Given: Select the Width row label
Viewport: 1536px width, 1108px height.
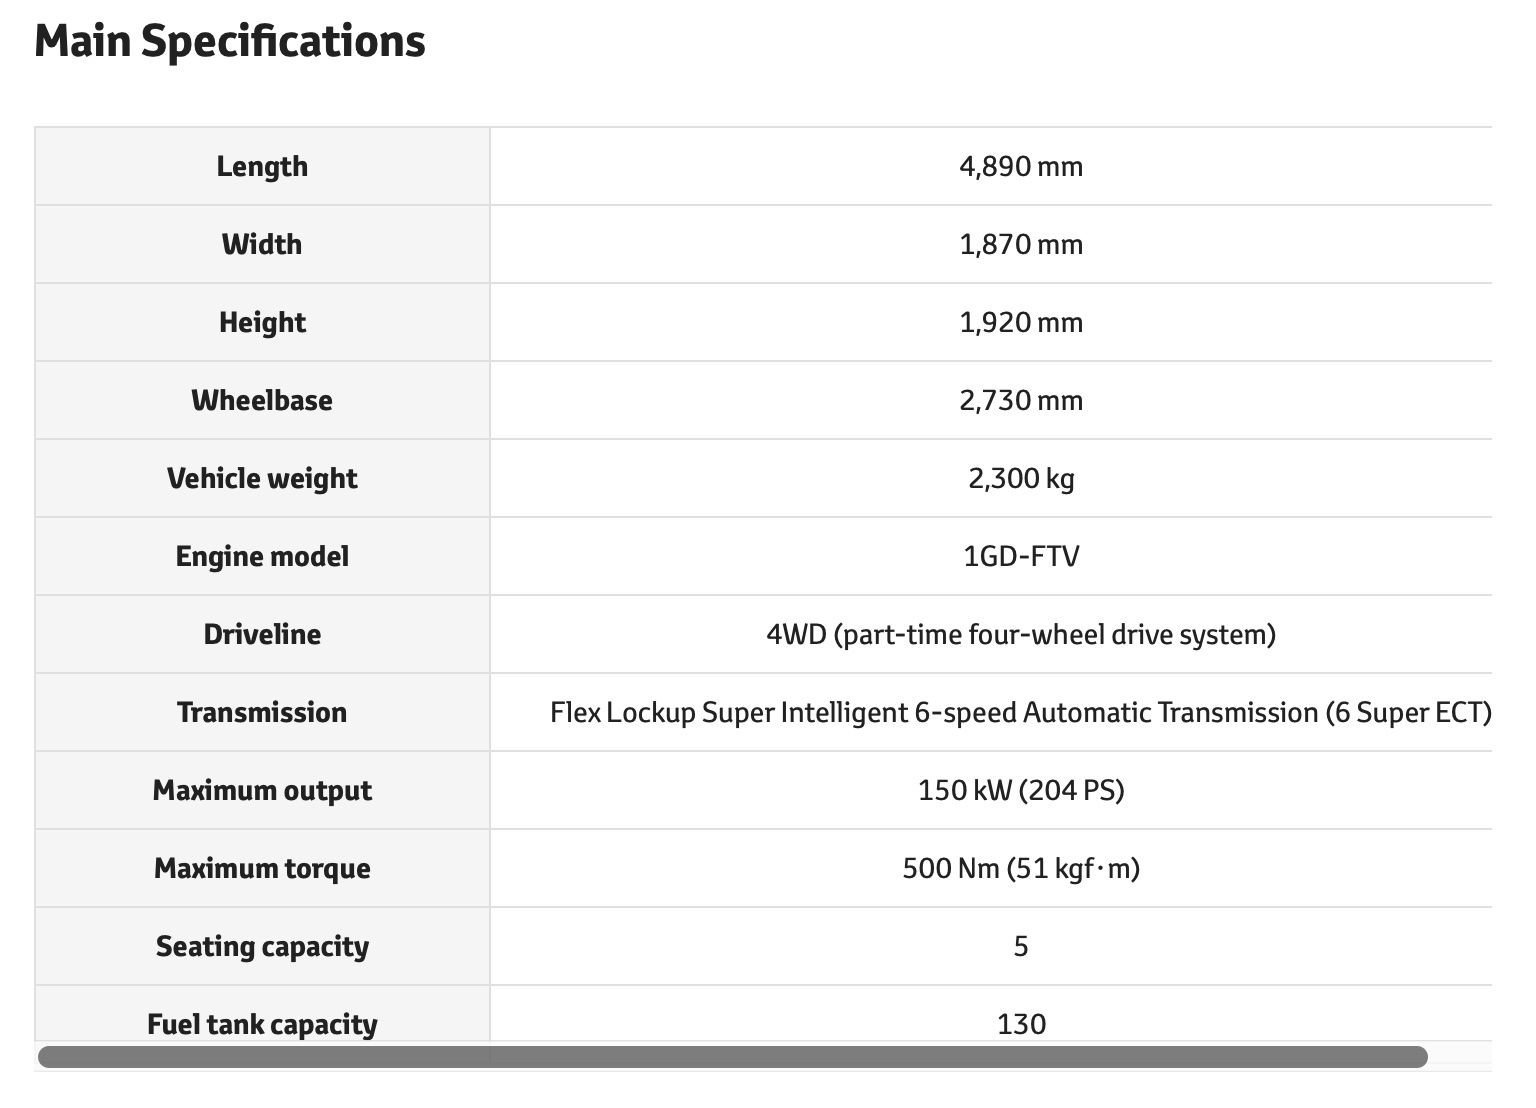Looking at the screenshot, I should coord(262,244).
